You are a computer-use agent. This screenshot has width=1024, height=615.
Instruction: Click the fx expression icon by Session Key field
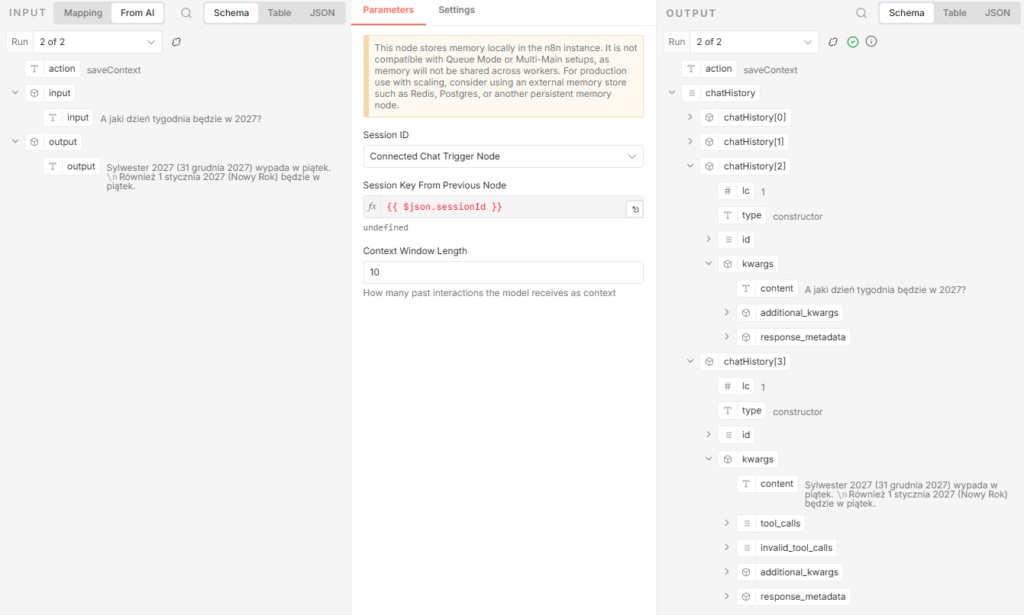click(372, 207)
